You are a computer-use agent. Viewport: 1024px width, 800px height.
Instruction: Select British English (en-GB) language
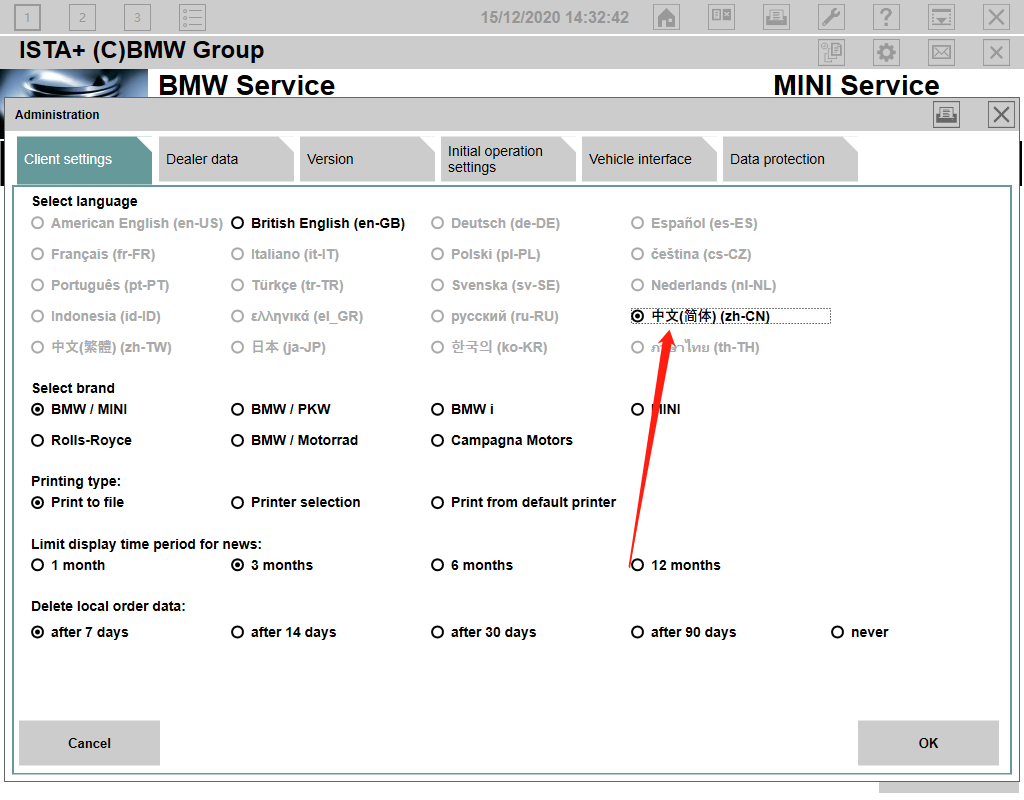pos(238,224)
